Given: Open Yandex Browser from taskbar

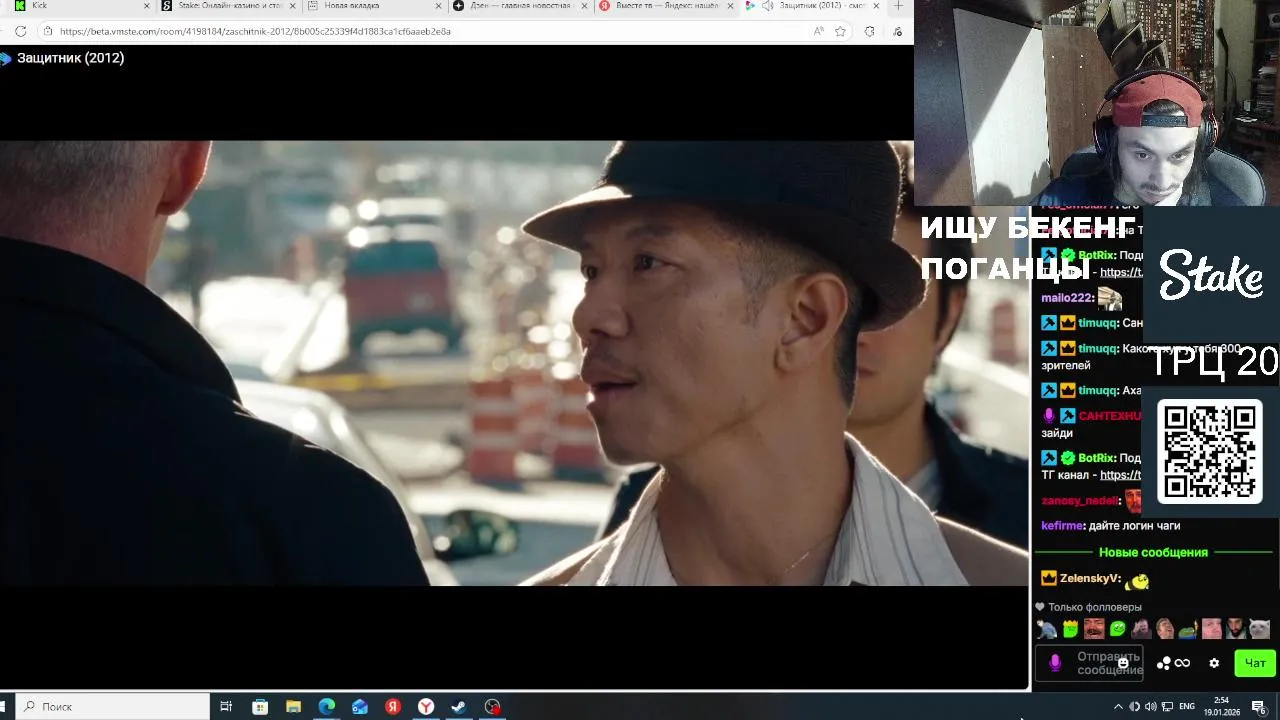Looking at the screenshot, I should tap(426, 706).
